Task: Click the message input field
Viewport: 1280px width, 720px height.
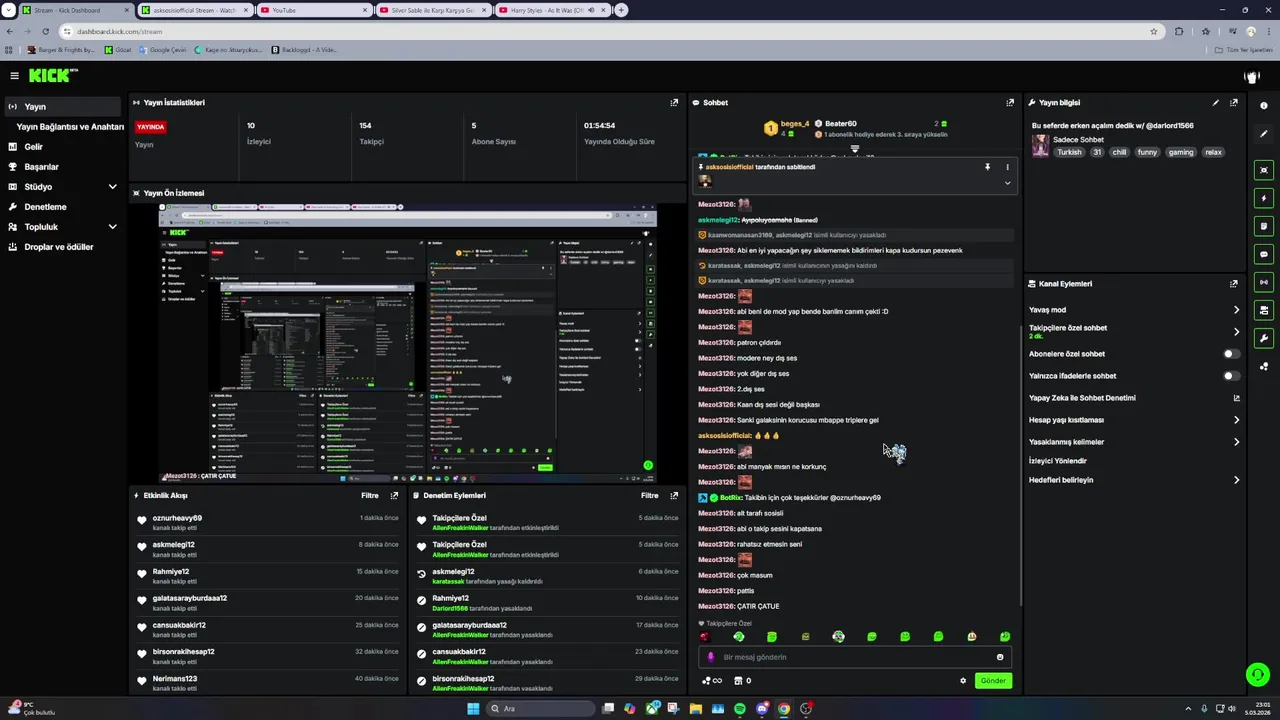Action: [x=855, y=657]
